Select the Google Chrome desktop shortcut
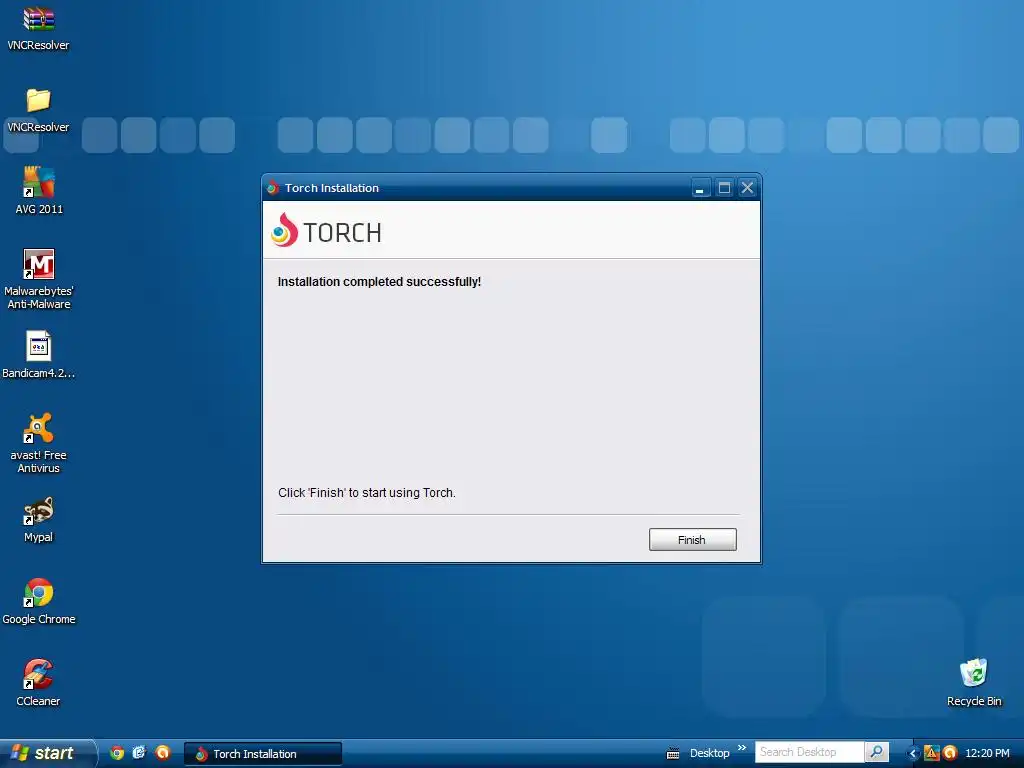This screenshot has height=768, width=1024. [x=39, y=601]
